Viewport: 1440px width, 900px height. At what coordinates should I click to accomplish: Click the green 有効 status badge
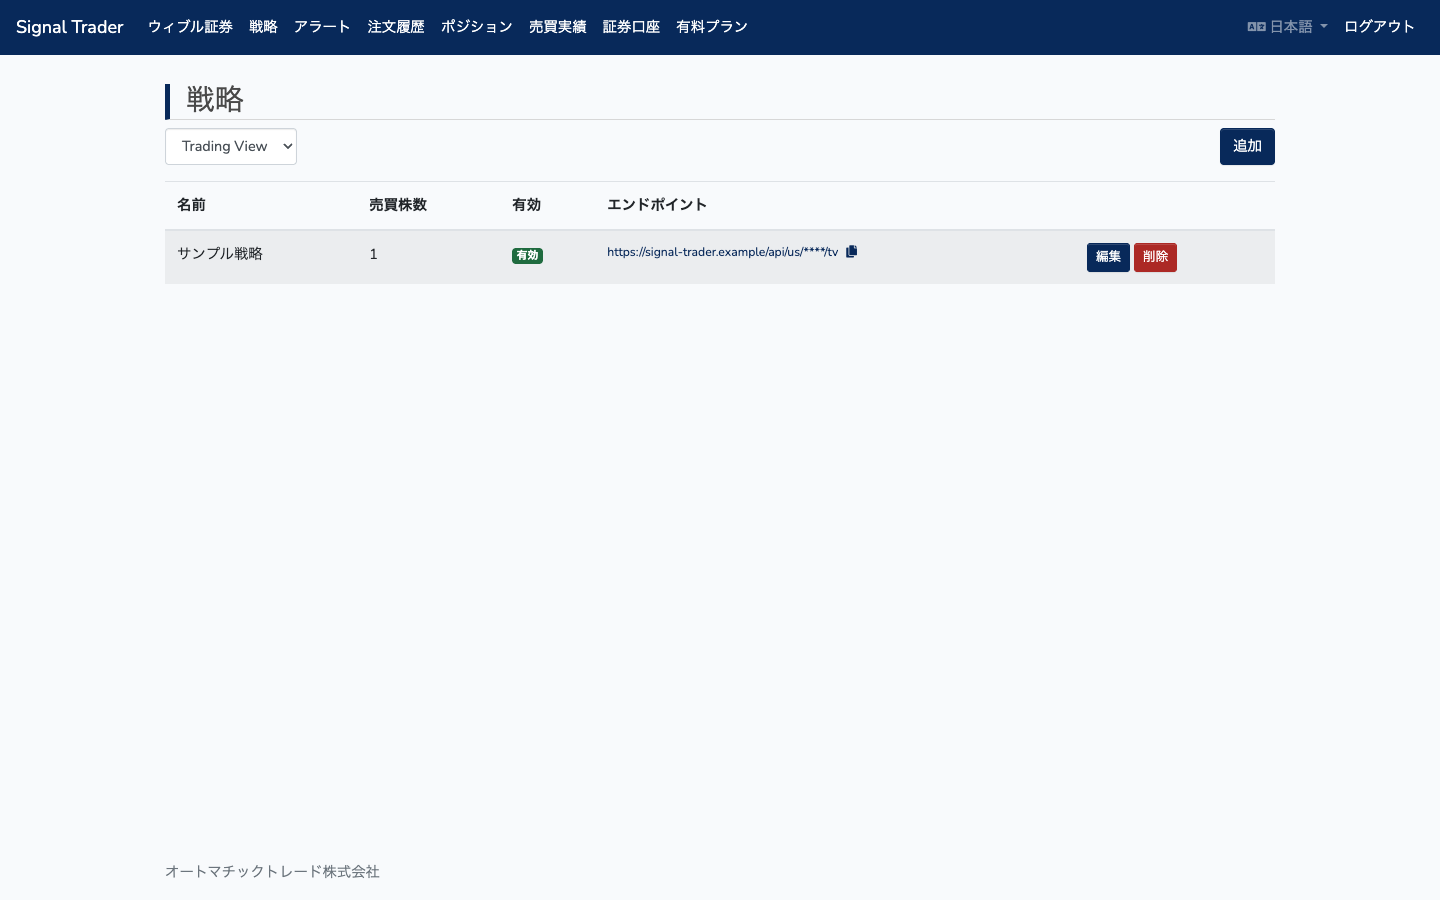527,256
